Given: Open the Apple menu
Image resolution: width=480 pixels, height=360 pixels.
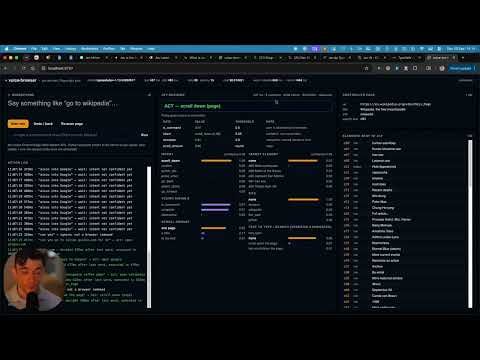Looking at the screenshot, I should (x=6, y=49).
